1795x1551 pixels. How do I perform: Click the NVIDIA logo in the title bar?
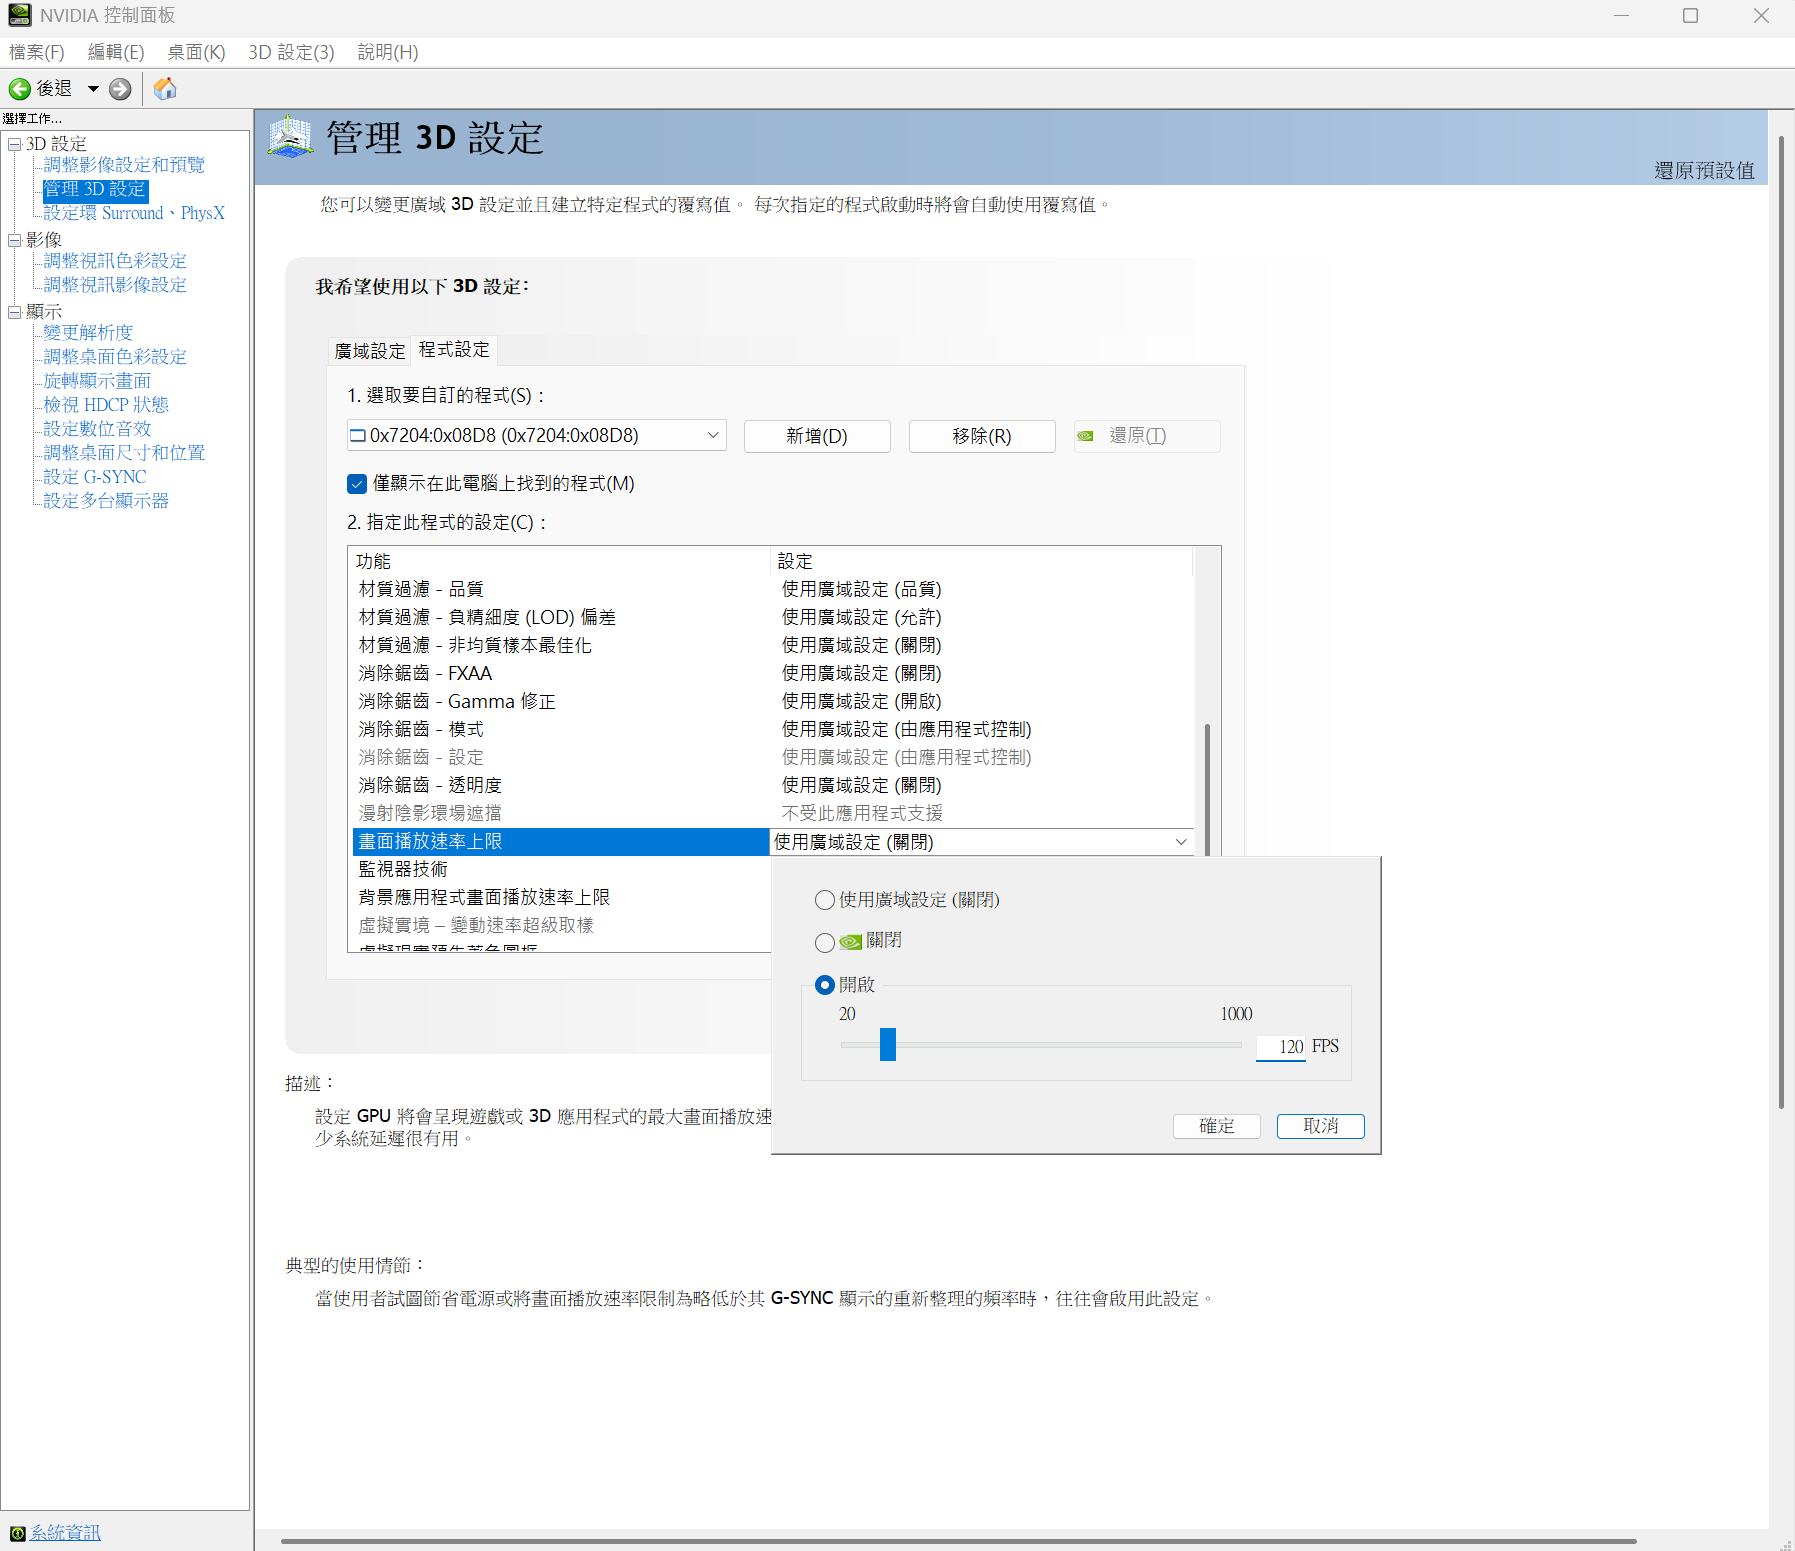19,15
